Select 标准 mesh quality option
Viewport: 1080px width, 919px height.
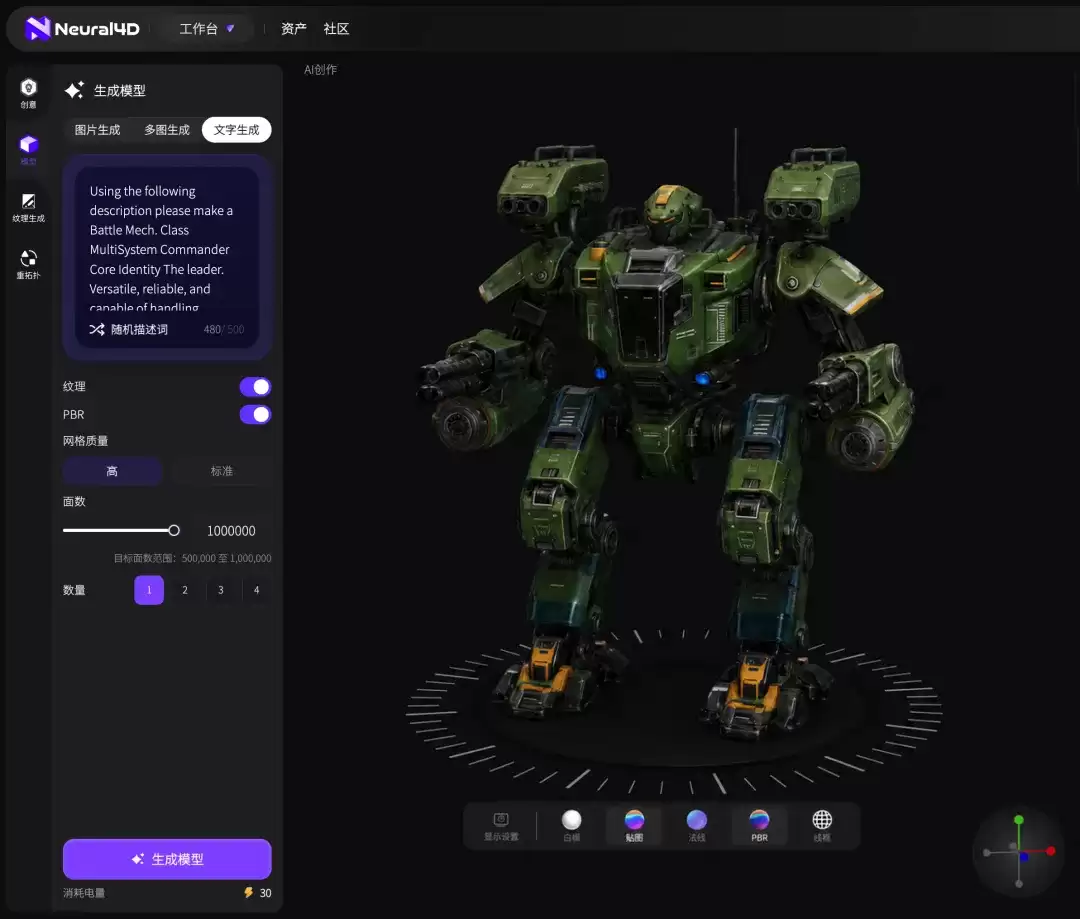pos(221,471)
